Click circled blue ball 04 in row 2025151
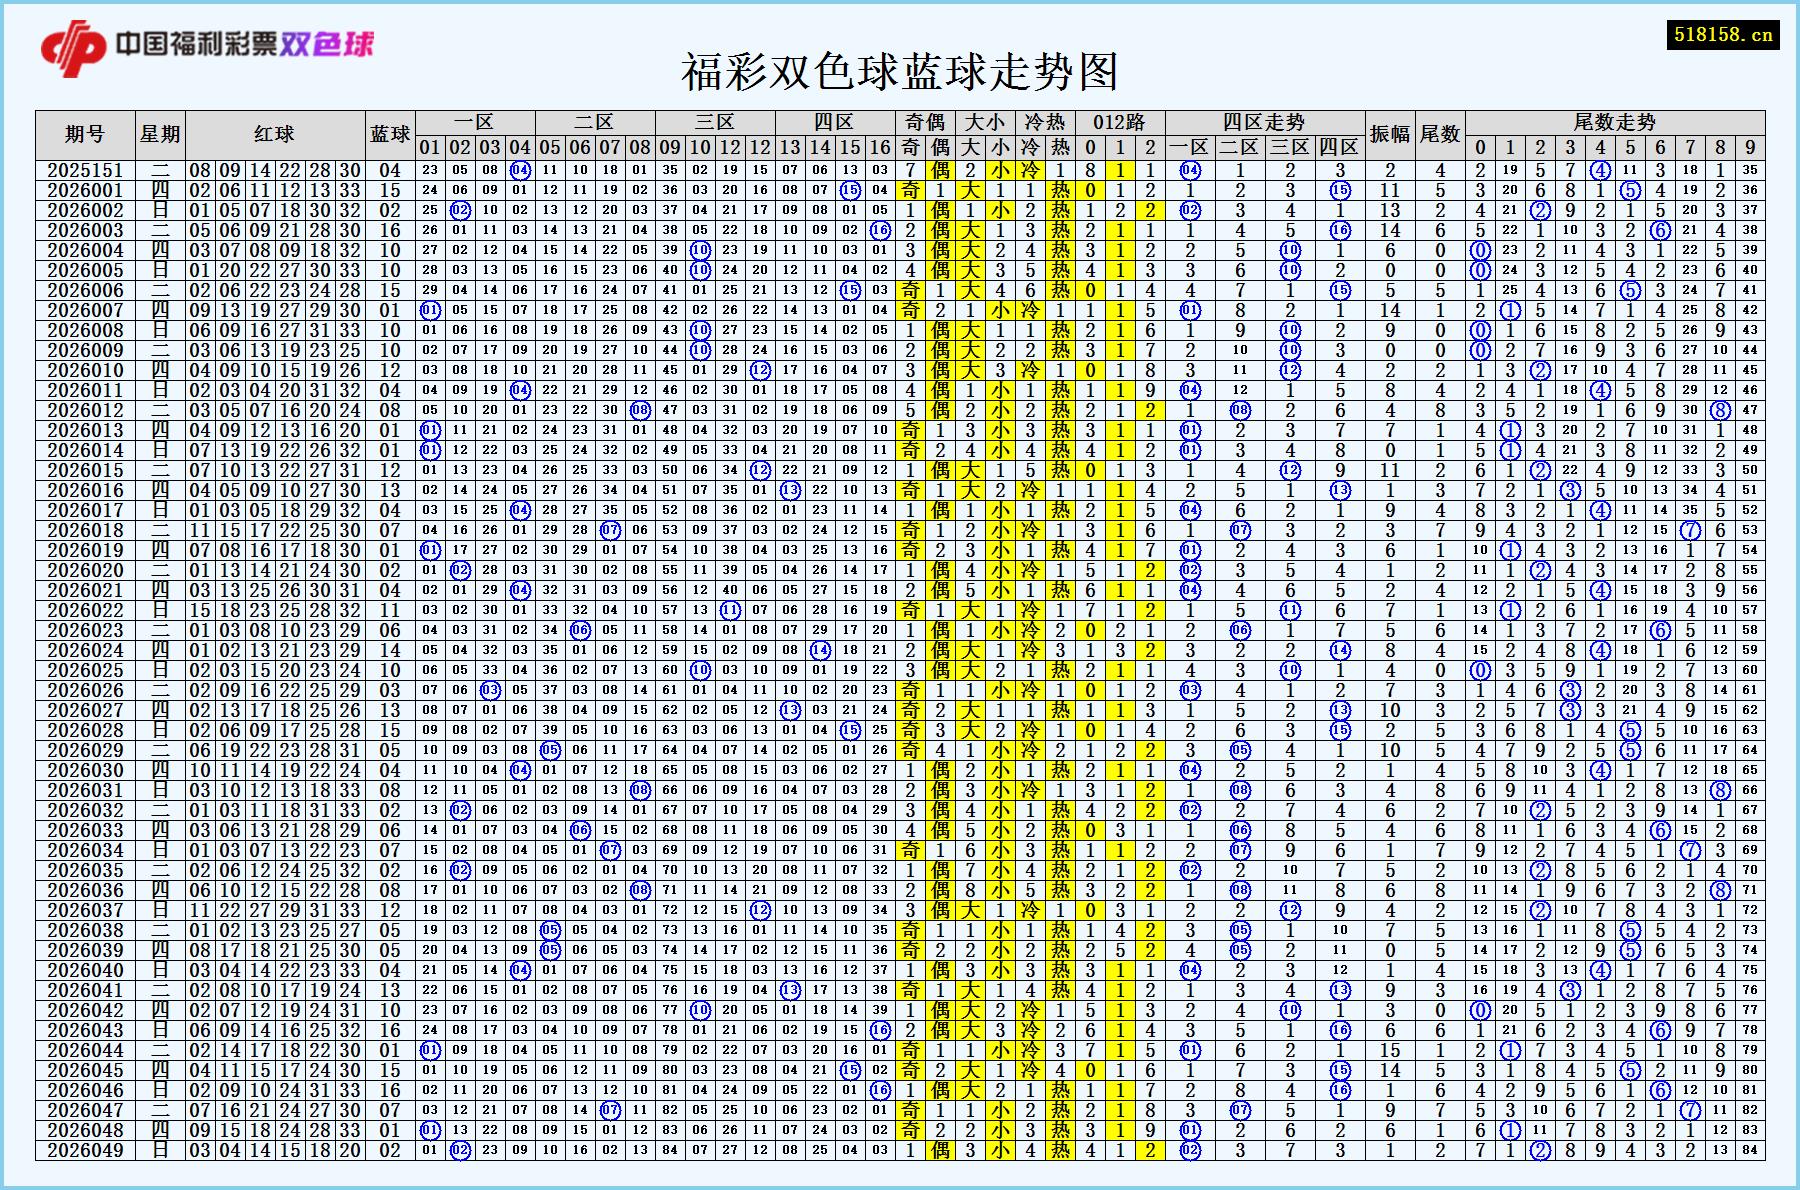Viewport: 1800px width, 1190px height. click(x=520, y=170)
